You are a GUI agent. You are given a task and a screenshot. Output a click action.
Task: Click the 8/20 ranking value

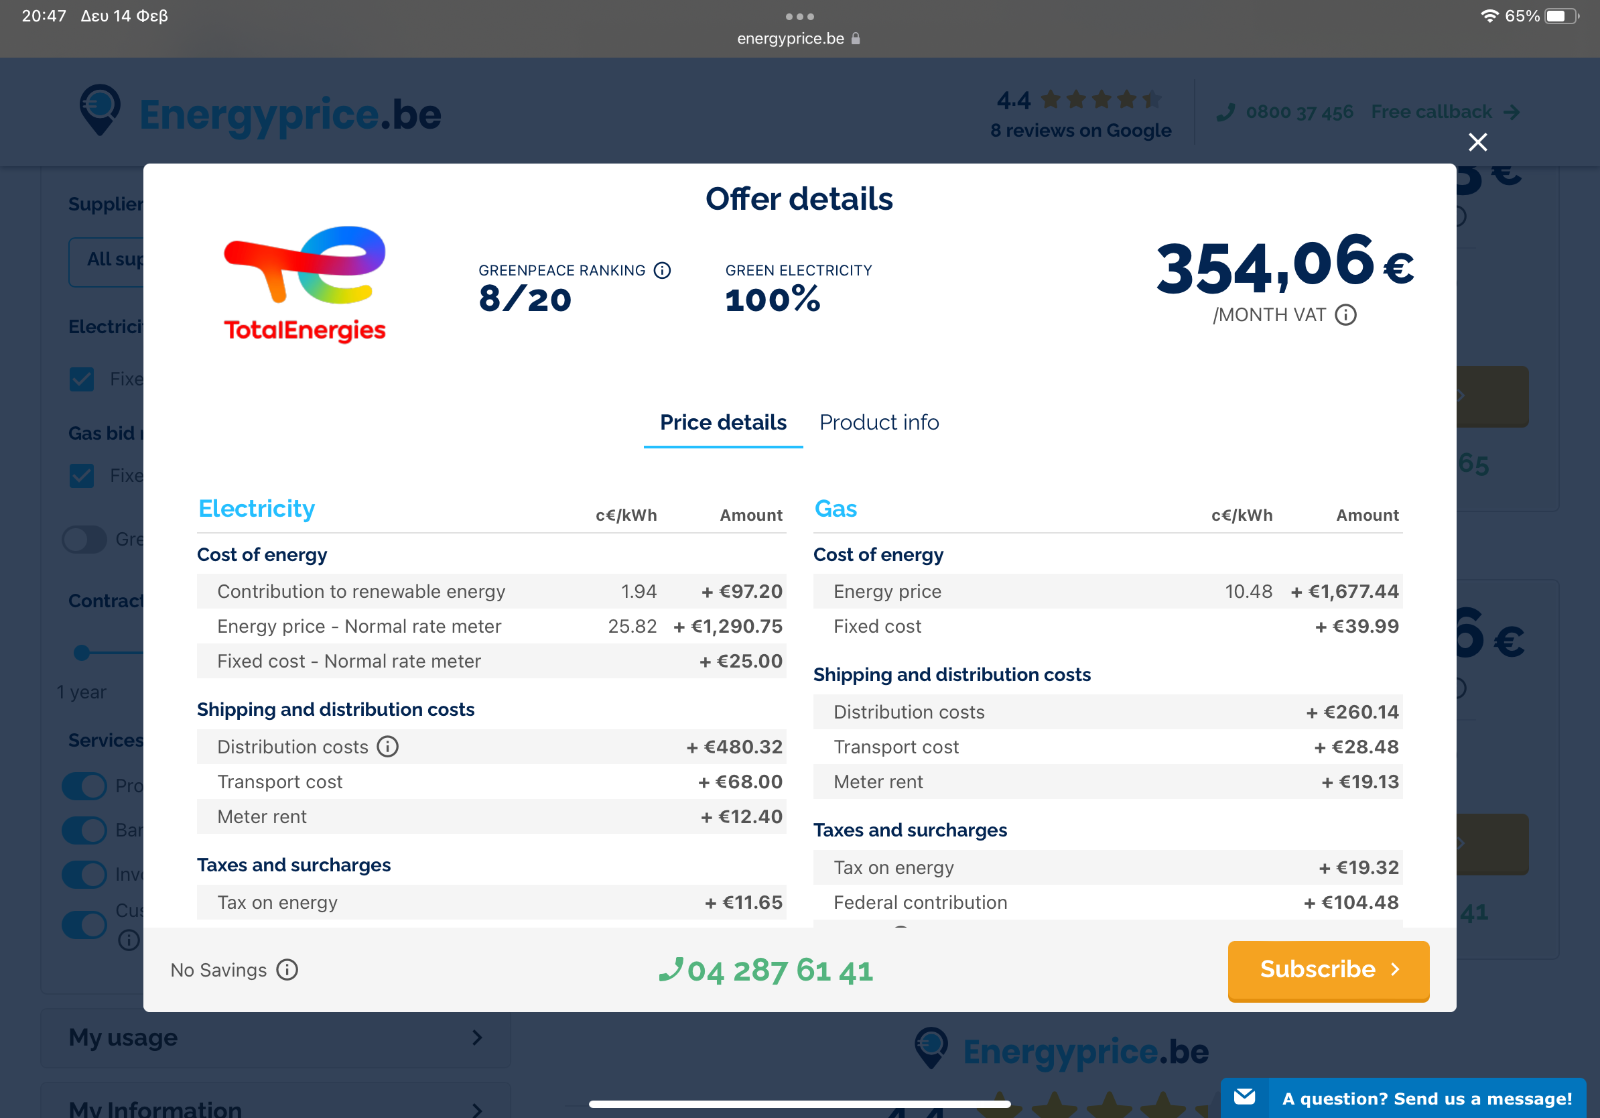tap(525, 299)
